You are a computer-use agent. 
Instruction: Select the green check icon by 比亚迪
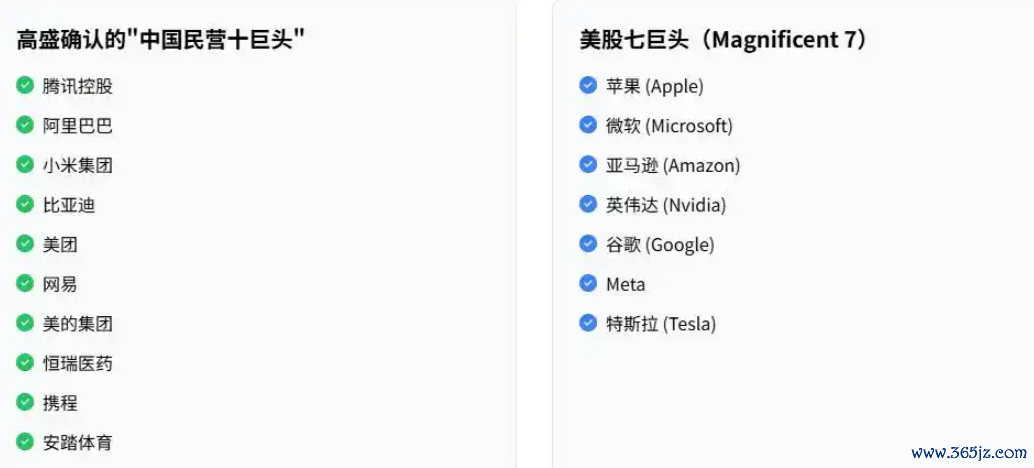click(x=25, y=204)
